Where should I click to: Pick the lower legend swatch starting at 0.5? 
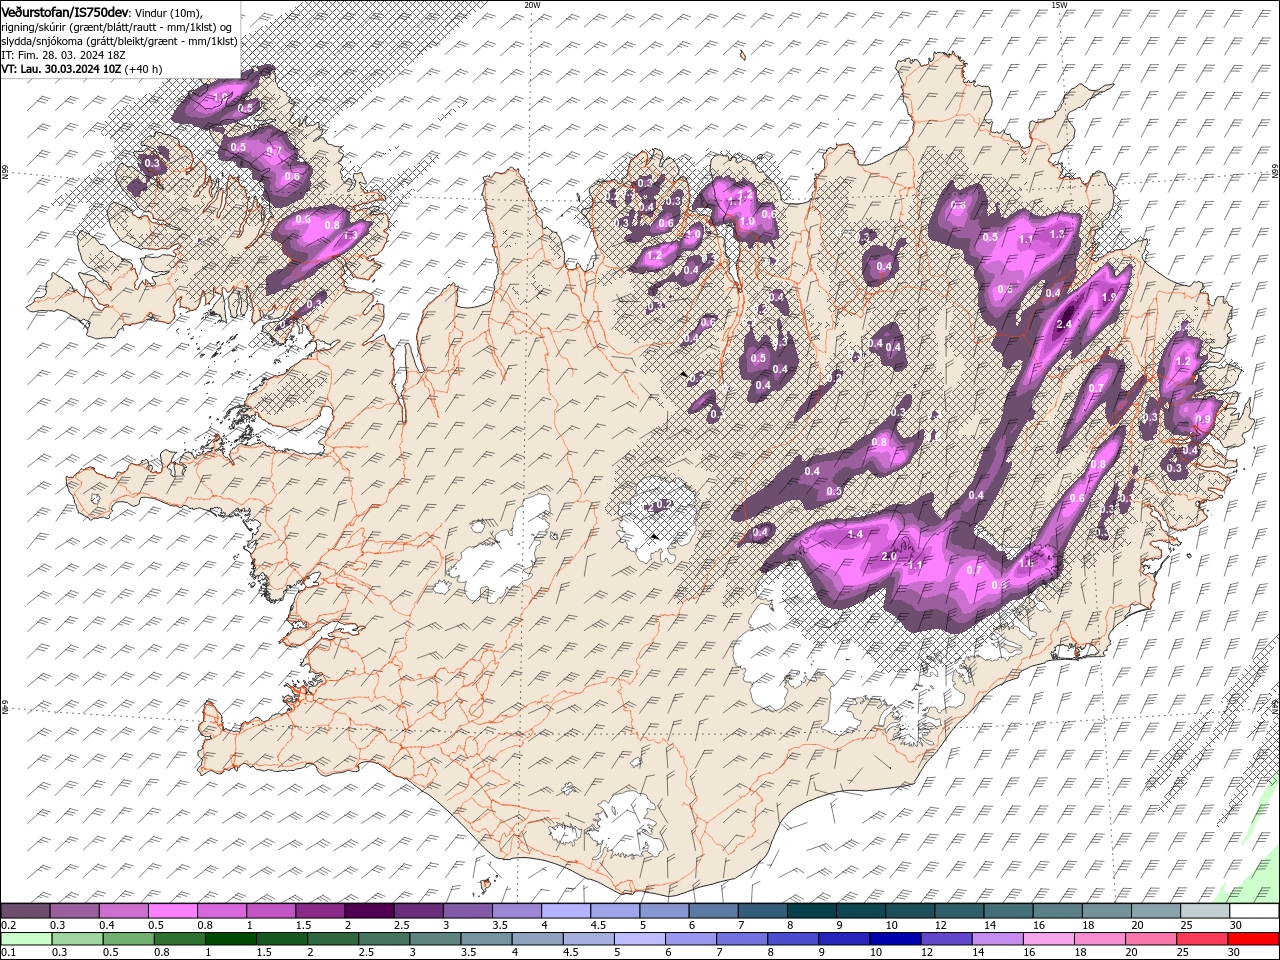coord(128,938)
